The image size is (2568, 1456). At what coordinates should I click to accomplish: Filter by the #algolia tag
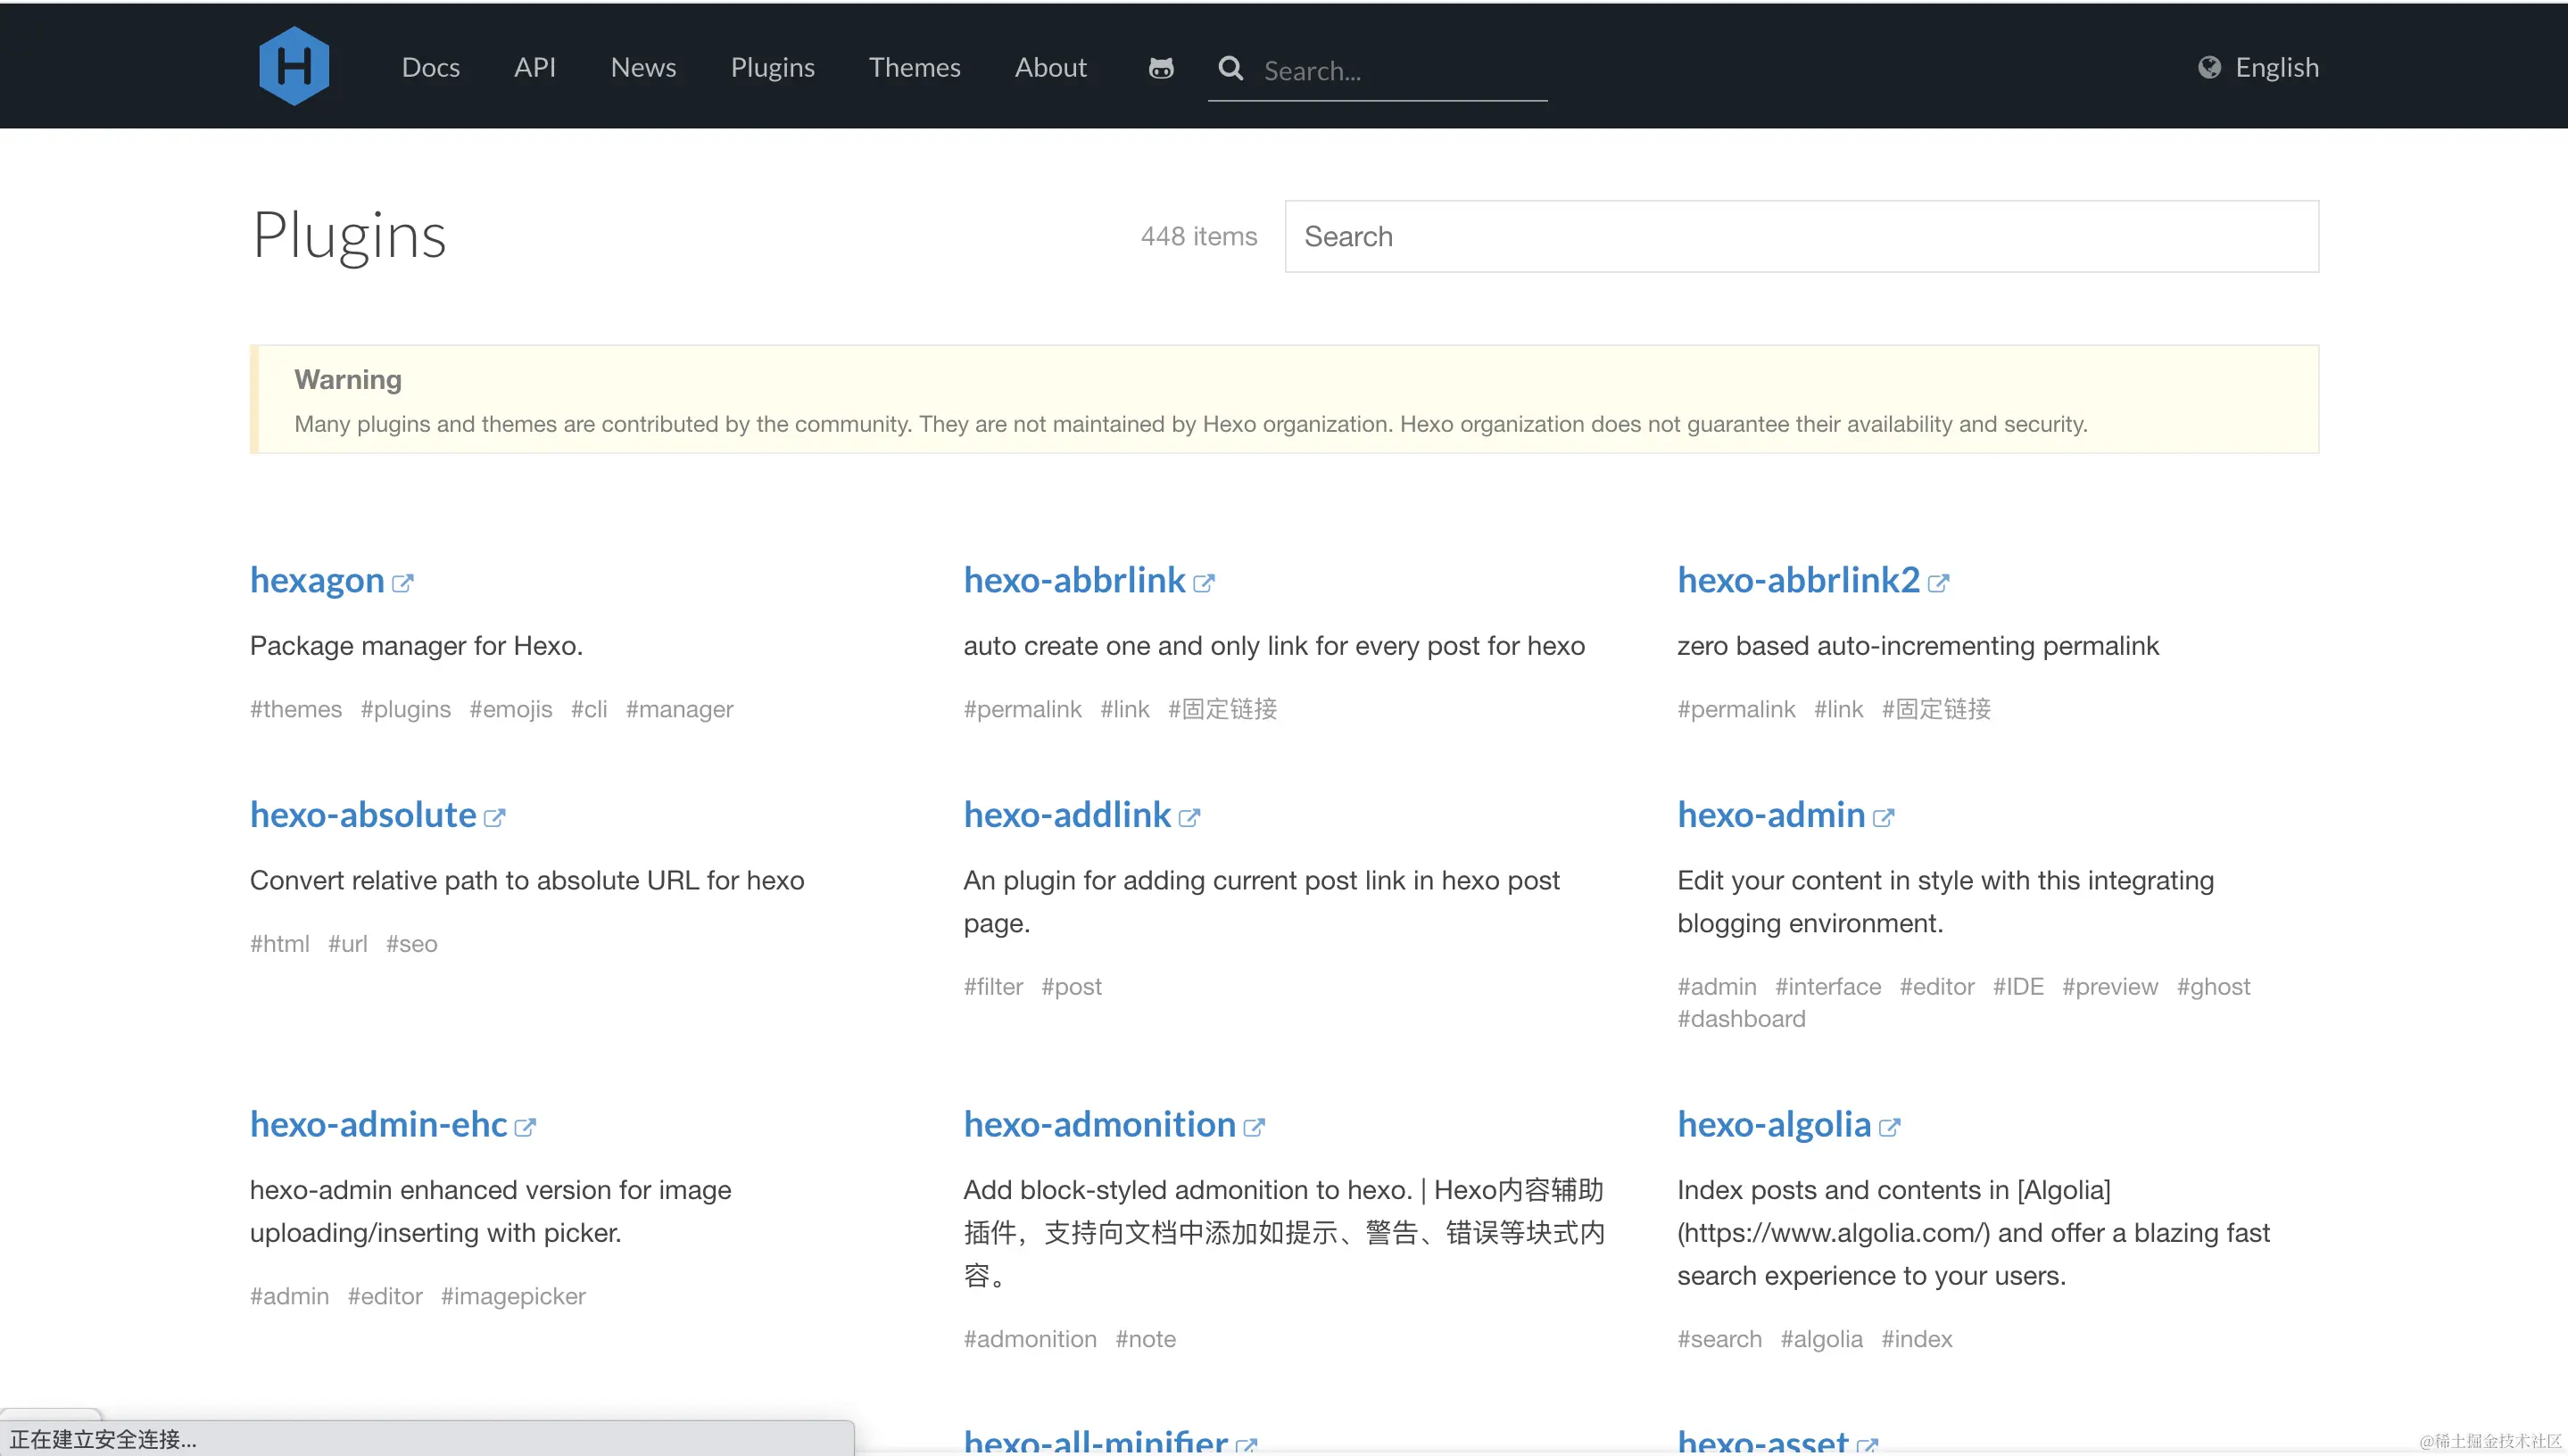[x=1821, y=1340]
